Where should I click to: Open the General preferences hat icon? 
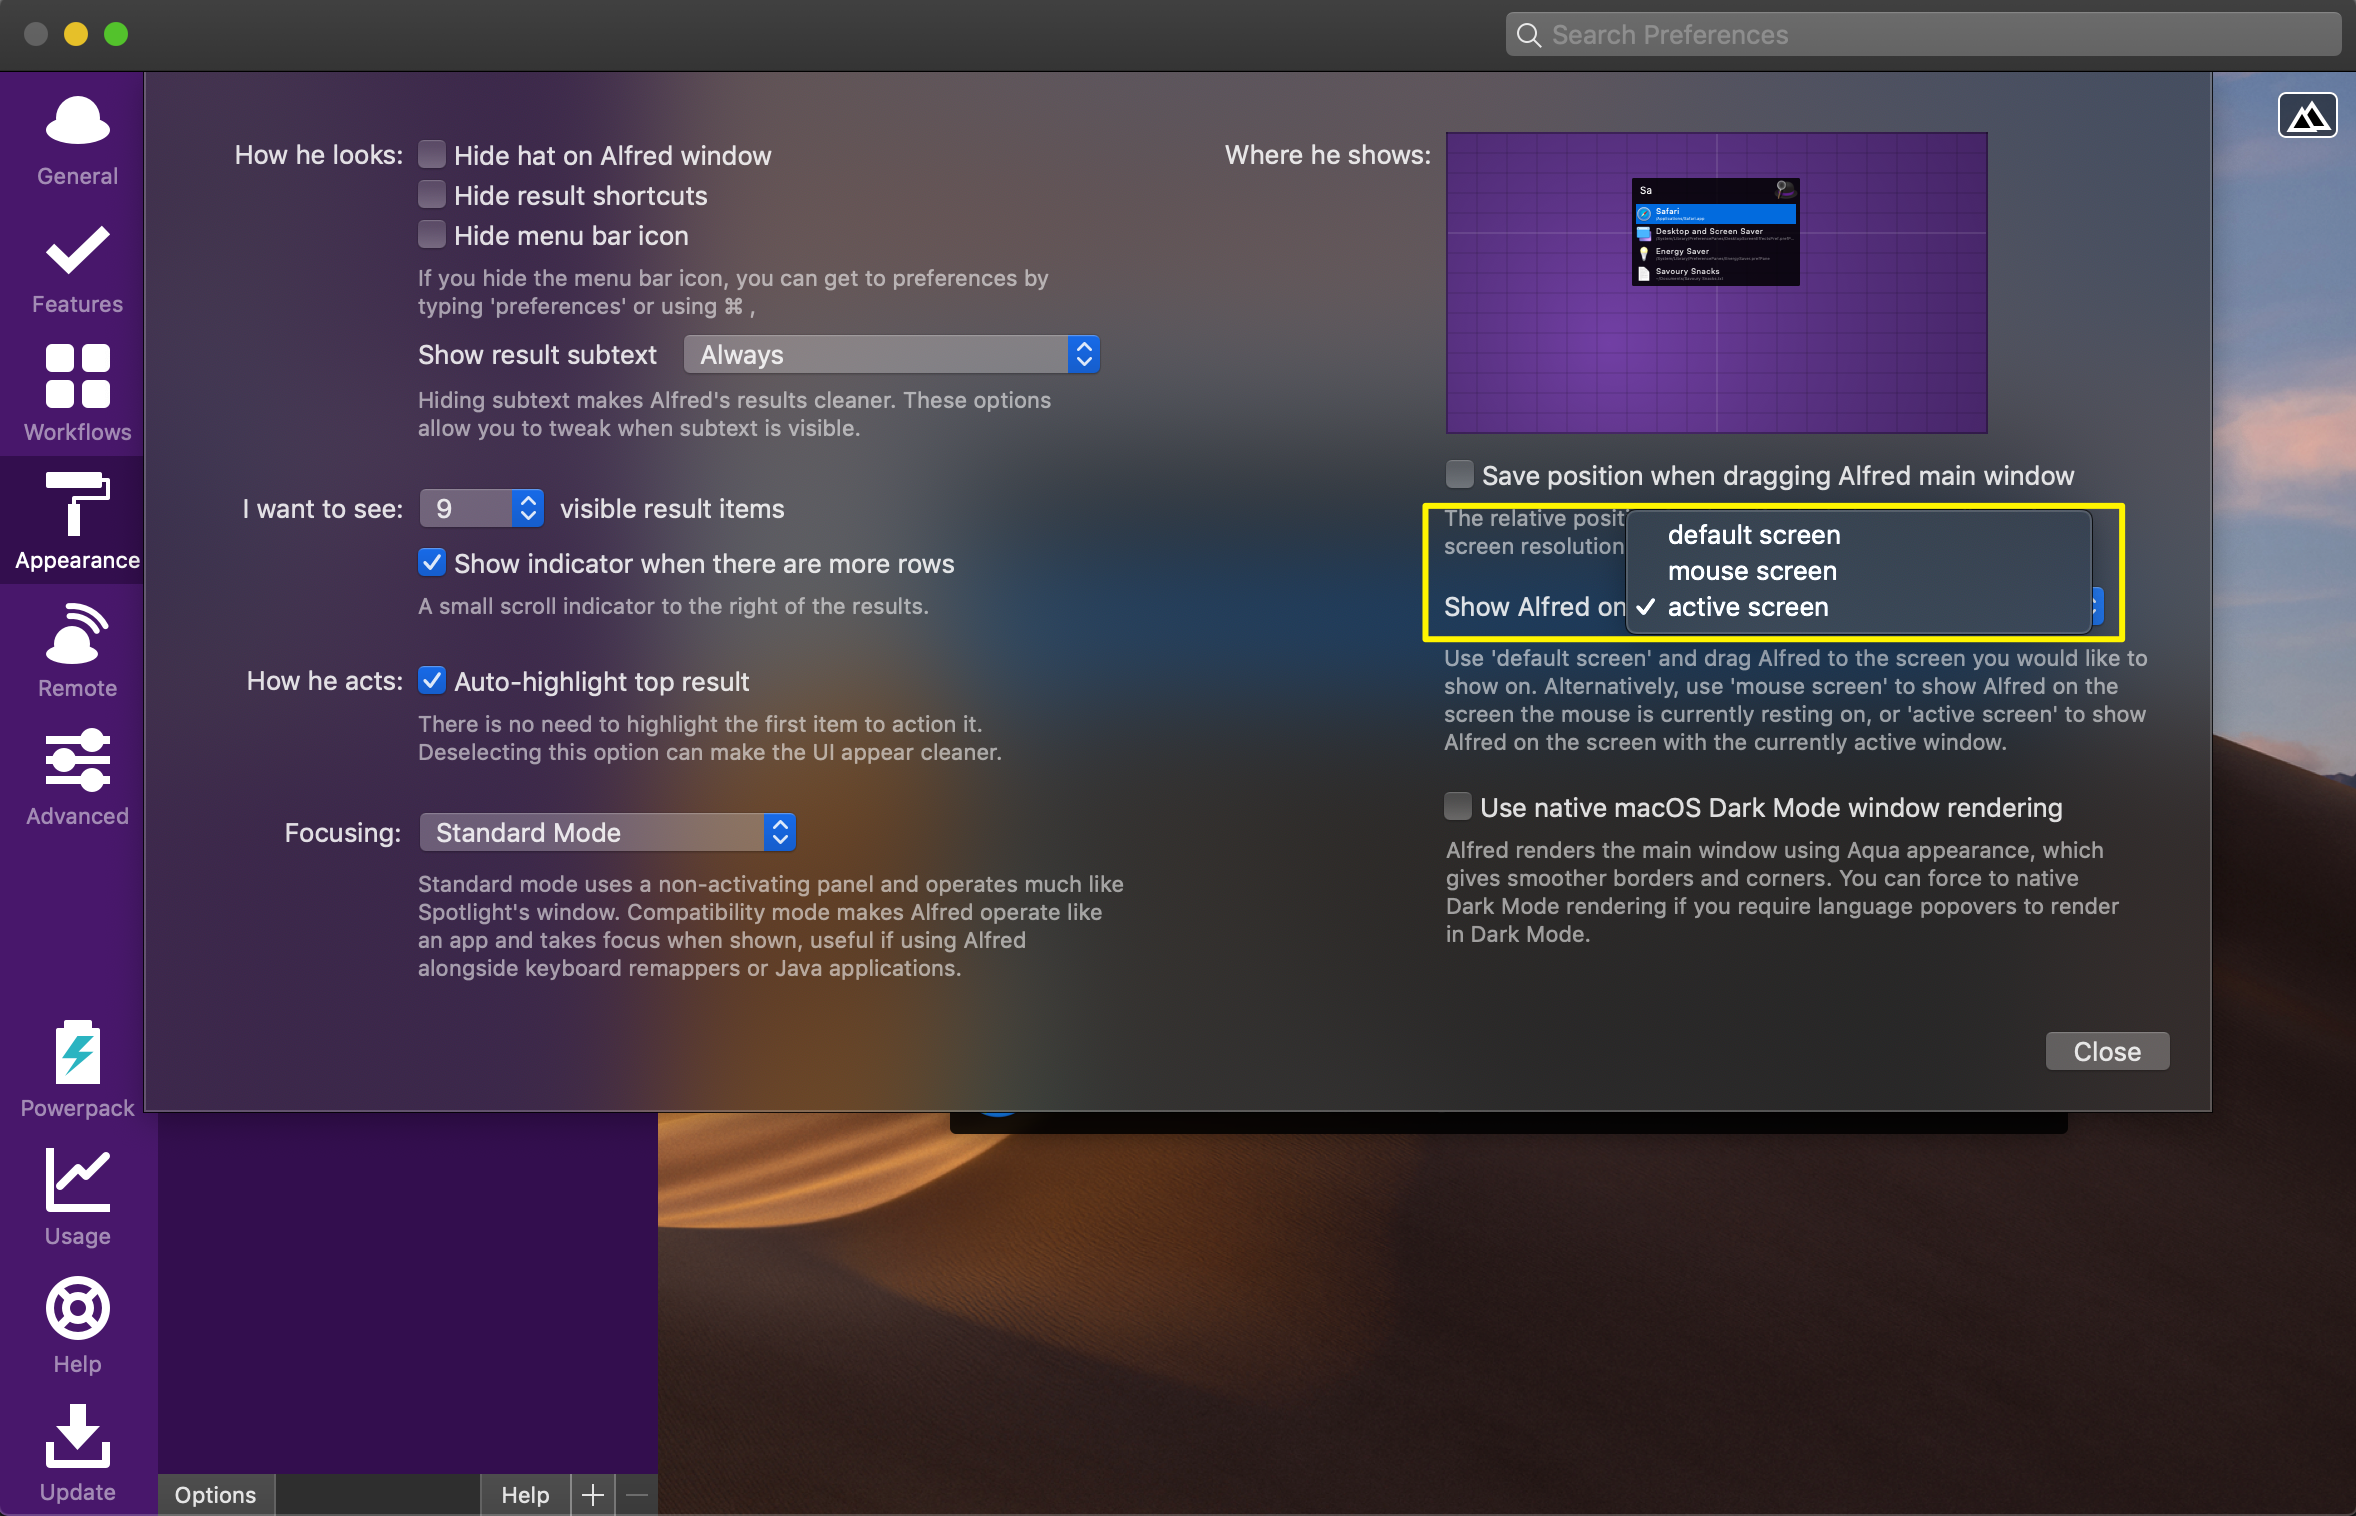[x=77, y=122]
